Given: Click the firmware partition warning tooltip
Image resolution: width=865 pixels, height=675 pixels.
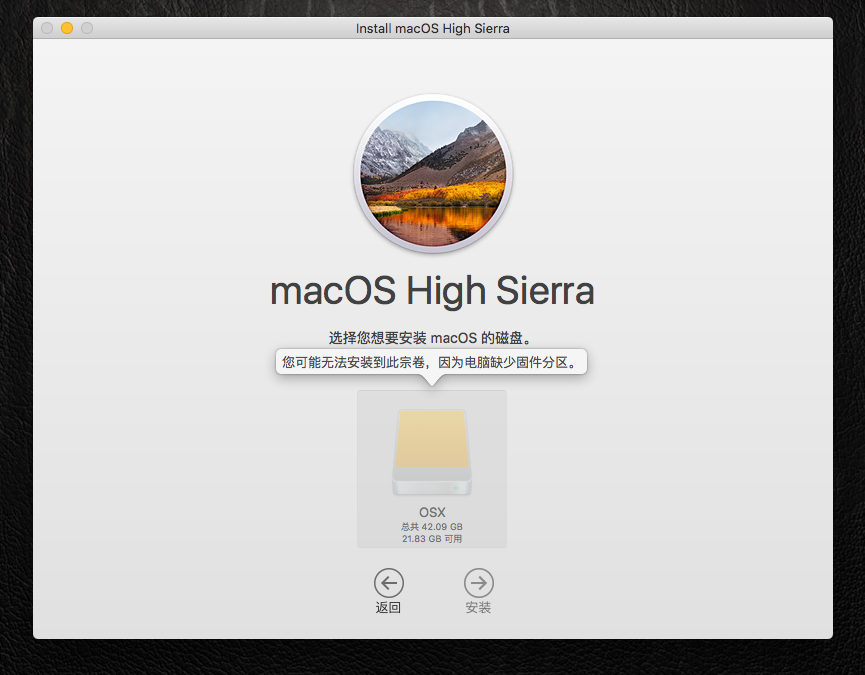Looking at the screenshot, I should [431, 362].
